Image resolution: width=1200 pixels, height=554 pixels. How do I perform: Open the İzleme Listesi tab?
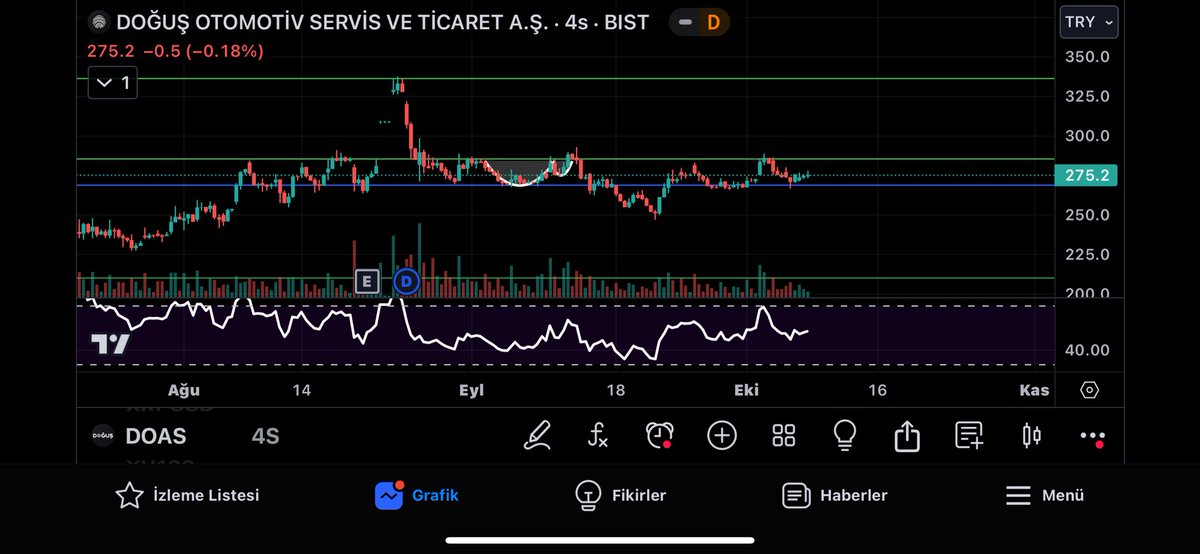pos(187,495)
